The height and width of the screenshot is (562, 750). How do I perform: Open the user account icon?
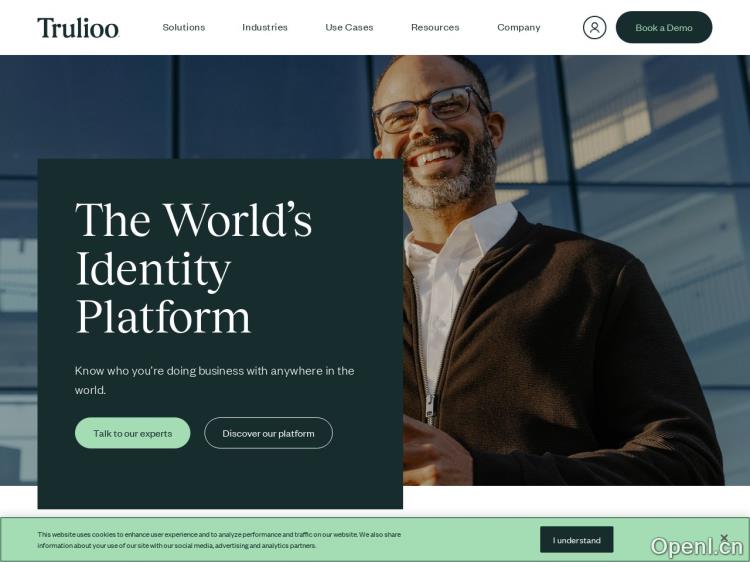pos(594,27)
